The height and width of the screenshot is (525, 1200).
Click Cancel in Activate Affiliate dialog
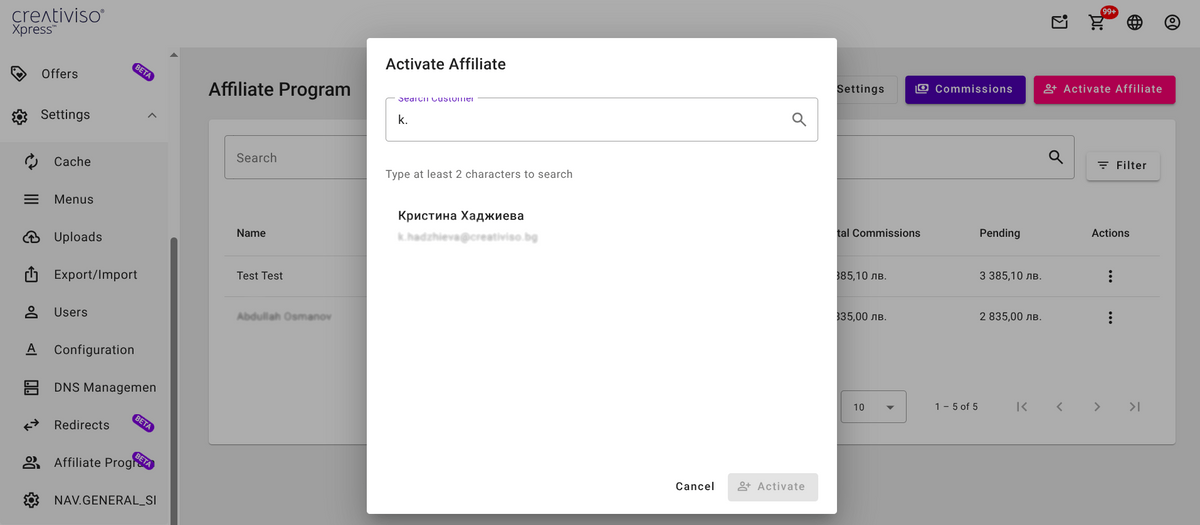(x=694, y=487)
